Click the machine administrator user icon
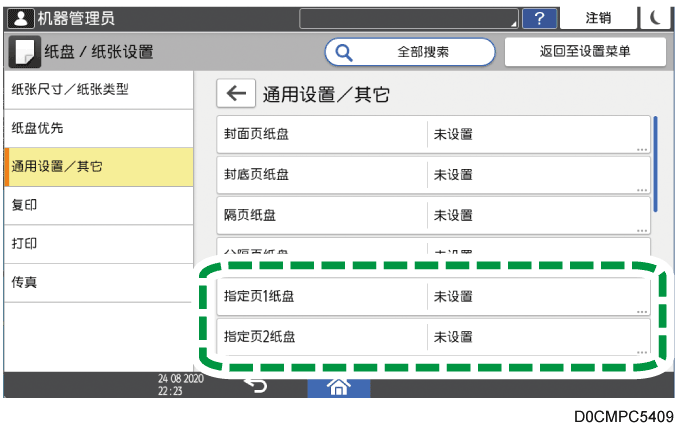The image size is (679, 427). coord(21,18)
